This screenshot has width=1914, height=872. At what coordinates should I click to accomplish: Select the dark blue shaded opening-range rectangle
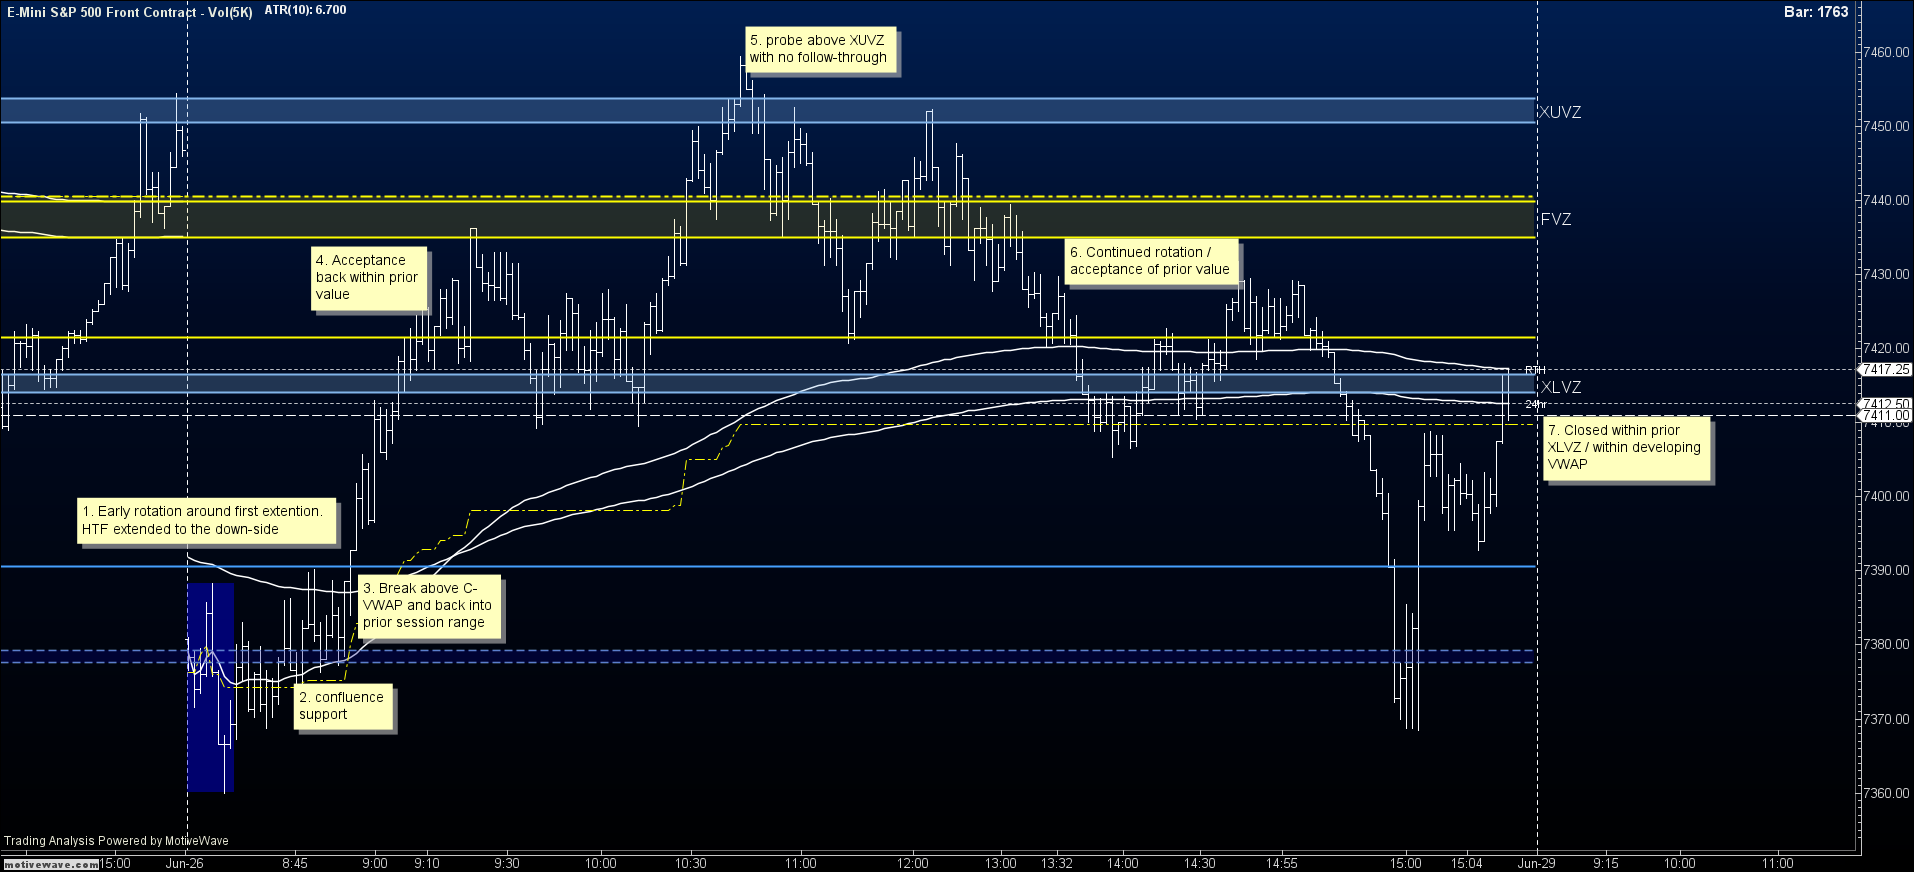click(x=210, y=688)
